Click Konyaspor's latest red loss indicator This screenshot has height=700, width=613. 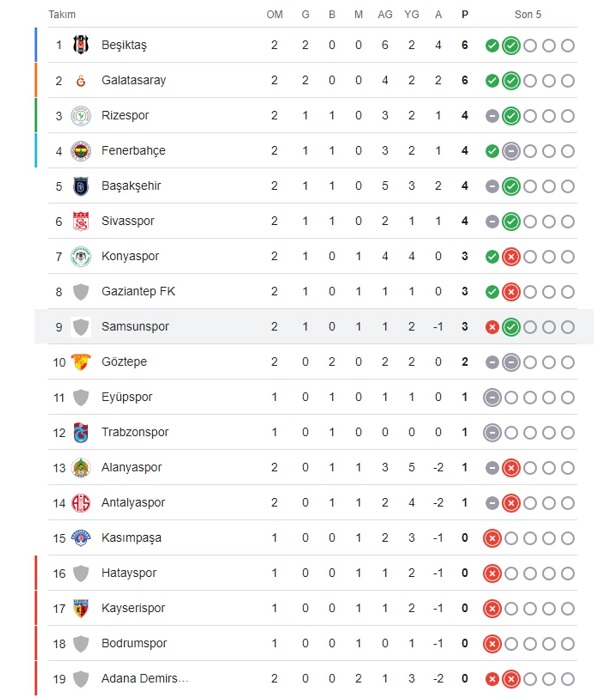(511, 257)
